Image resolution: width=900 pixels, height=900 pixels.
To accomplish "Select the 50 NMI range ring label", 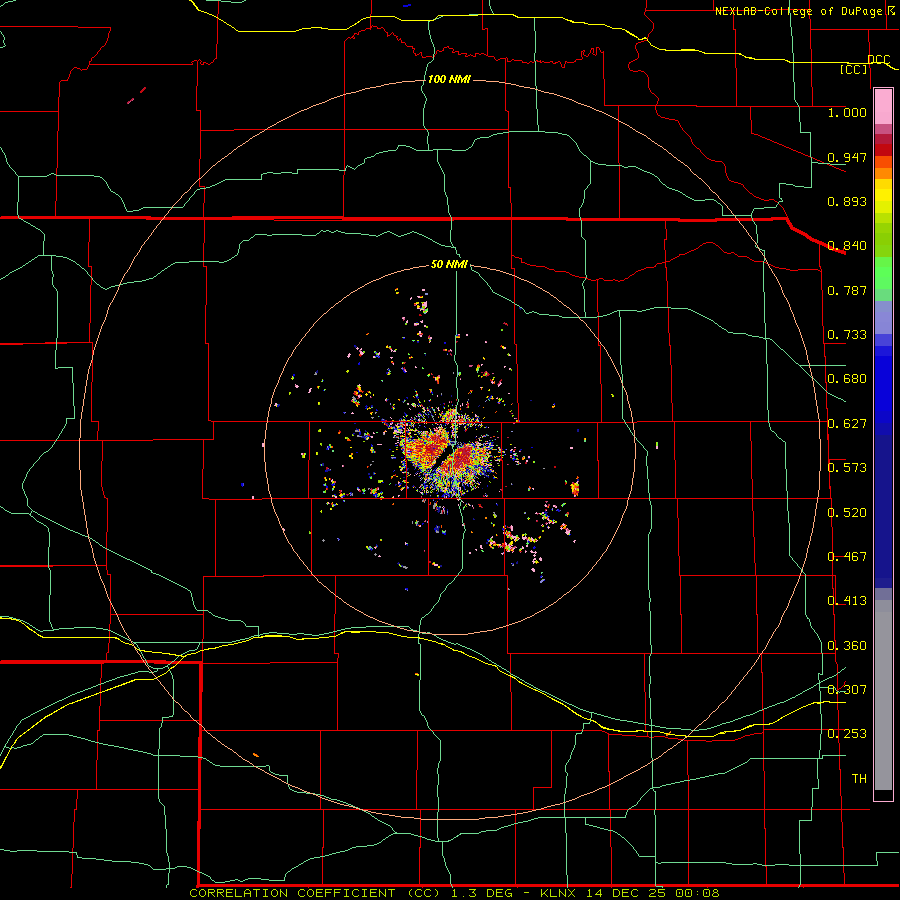I will click(449, 264).
